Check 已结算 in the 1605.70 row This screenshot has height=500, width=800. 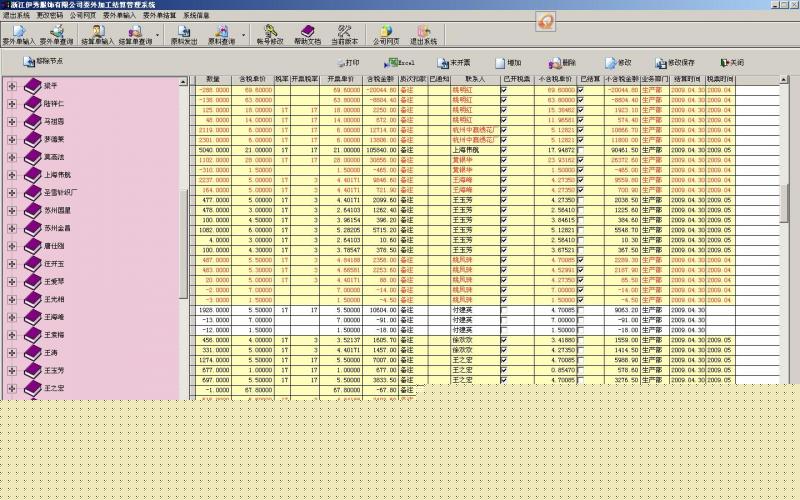pyautogui.click(x=580, y=340)
